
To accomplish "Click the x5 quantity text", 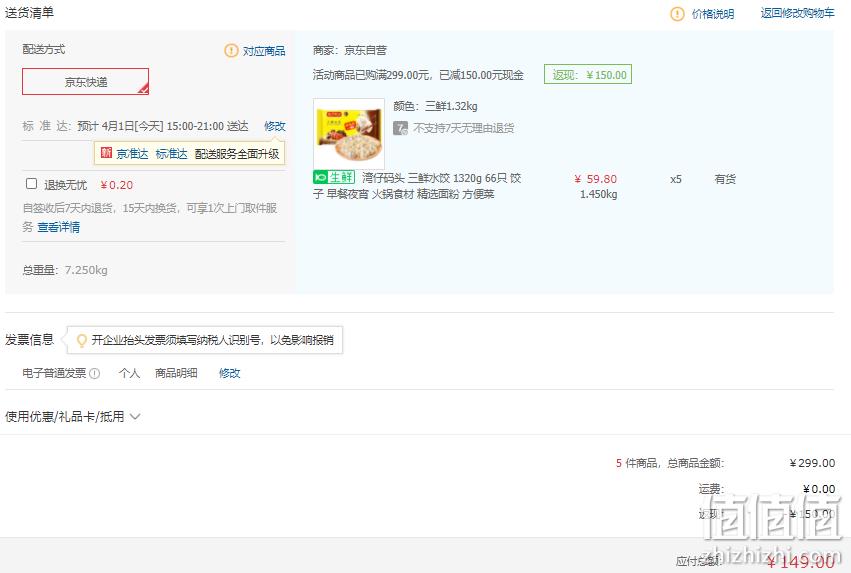I will (x=676, y=179).
